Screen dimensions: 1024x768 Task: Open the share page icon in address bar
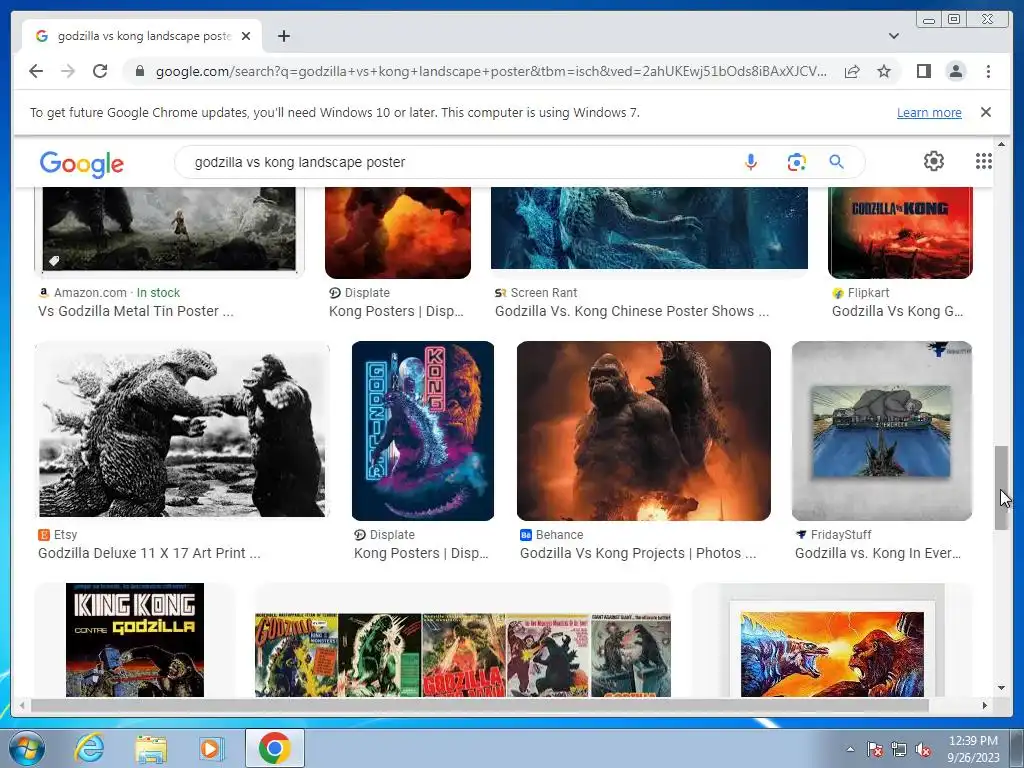click(852, 71)
